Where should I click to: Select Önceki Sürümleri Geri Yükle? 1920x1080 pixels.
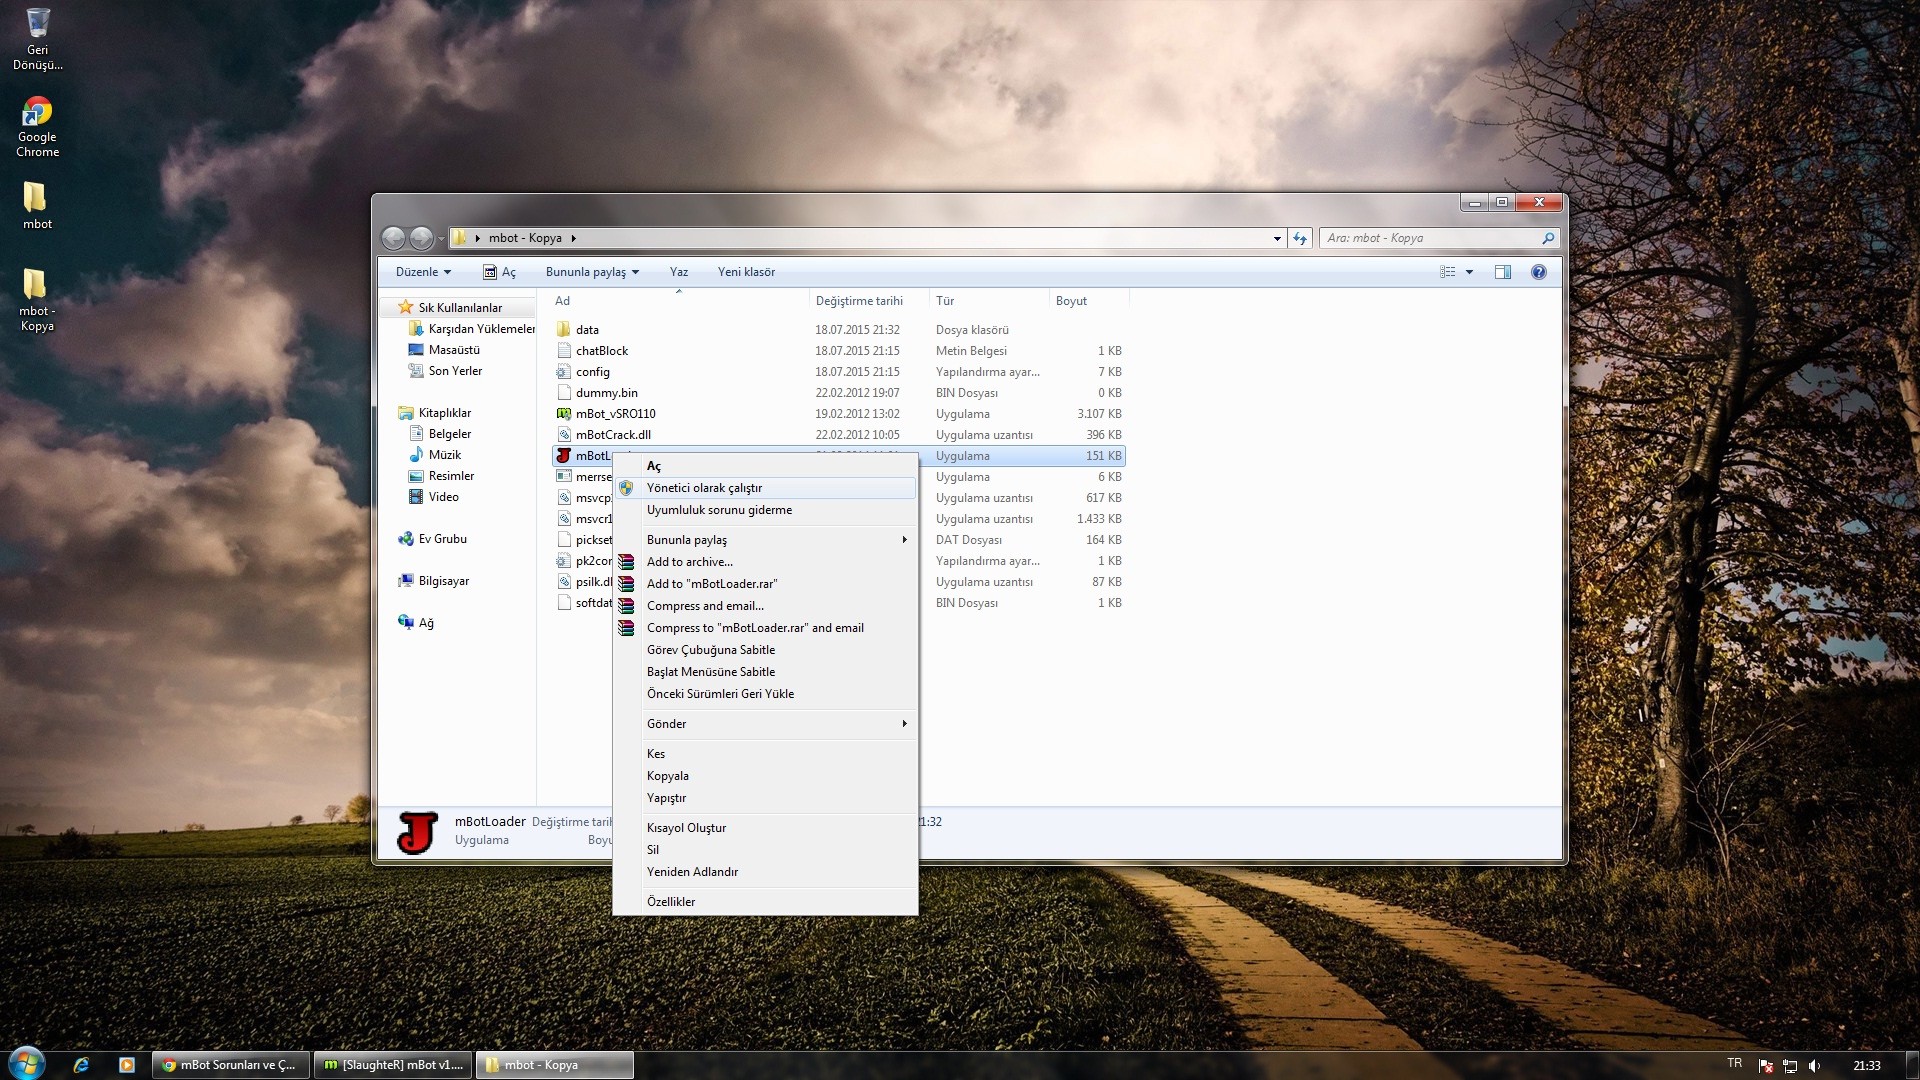(766, 694)
